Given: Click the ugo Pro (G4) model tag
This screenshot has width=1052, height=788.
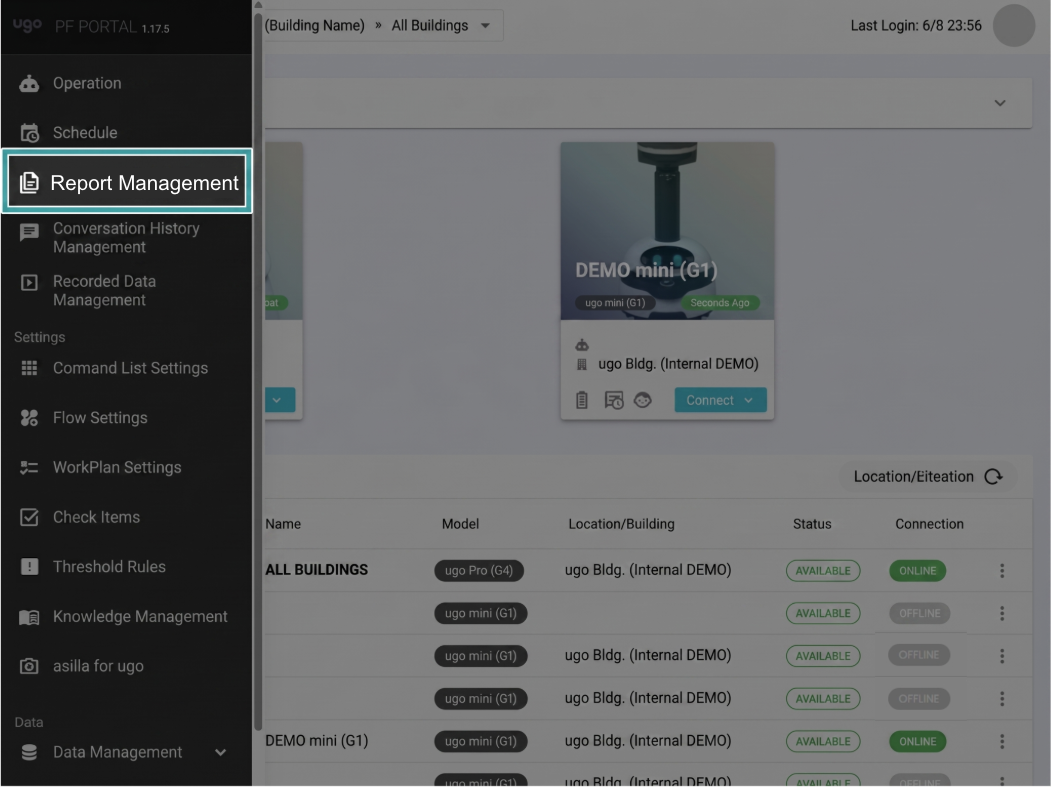Looking at the screenshot, I should point(479,571).
